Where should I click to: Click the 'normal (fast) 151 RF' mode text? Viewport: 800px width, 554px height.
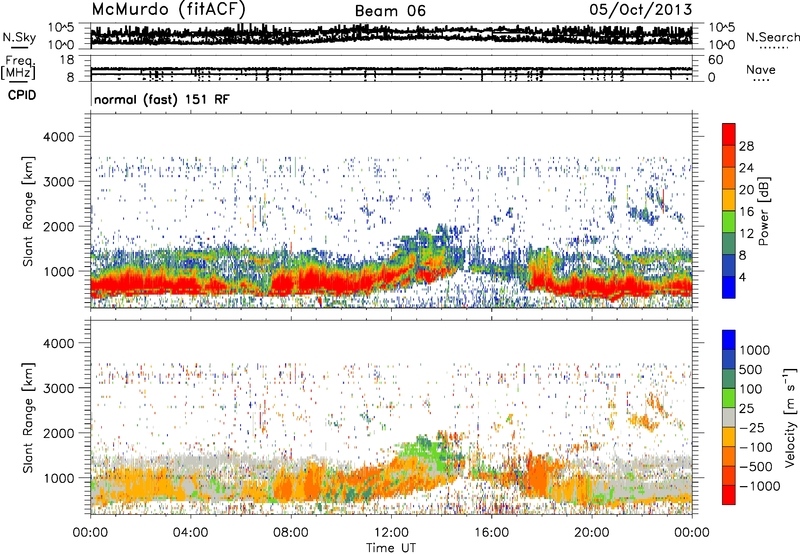click(x=162, y=99)
